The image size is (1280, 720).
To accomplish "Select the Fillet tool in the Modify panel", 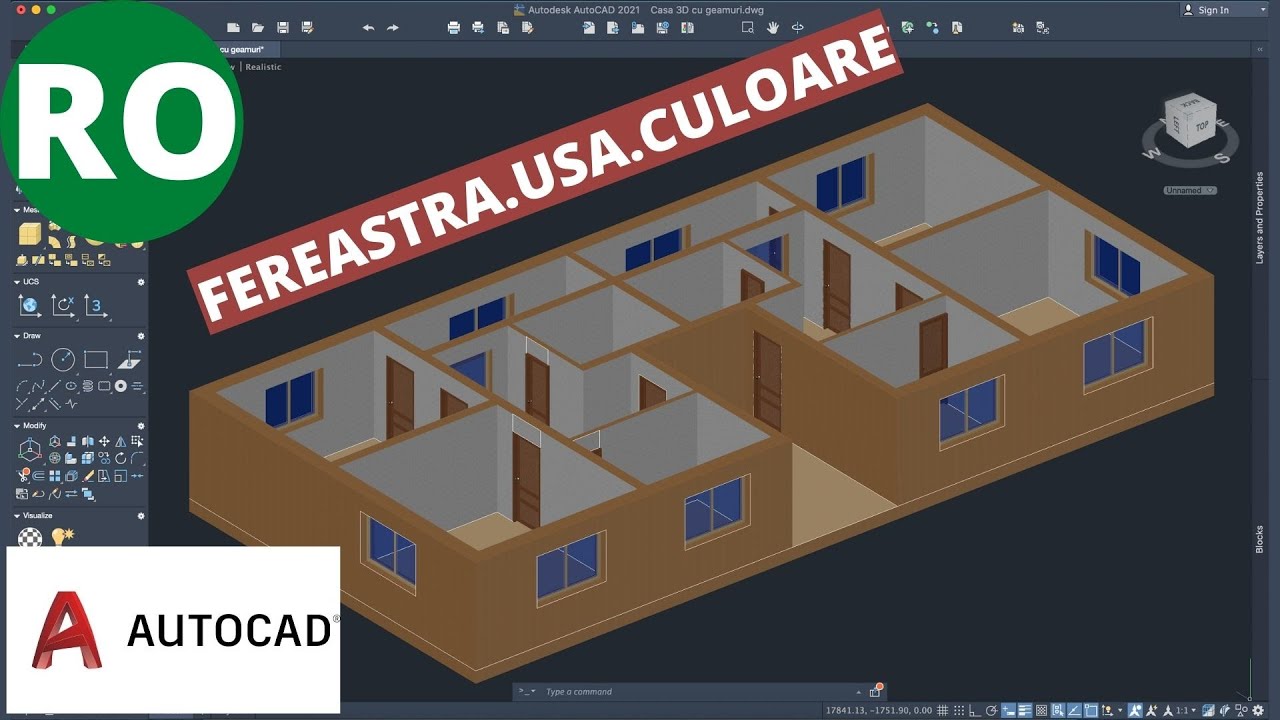I will [137, 459].
